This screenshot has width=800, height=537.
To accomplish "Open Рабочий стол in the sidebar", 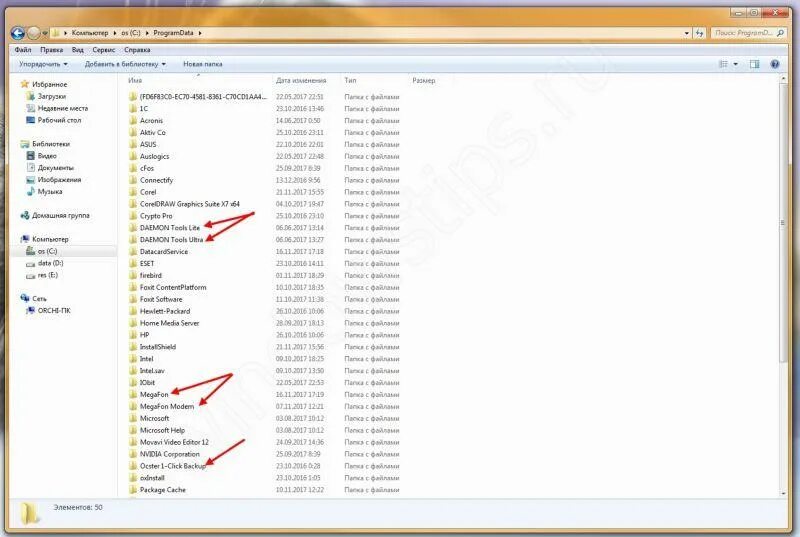I will [59, 120].
